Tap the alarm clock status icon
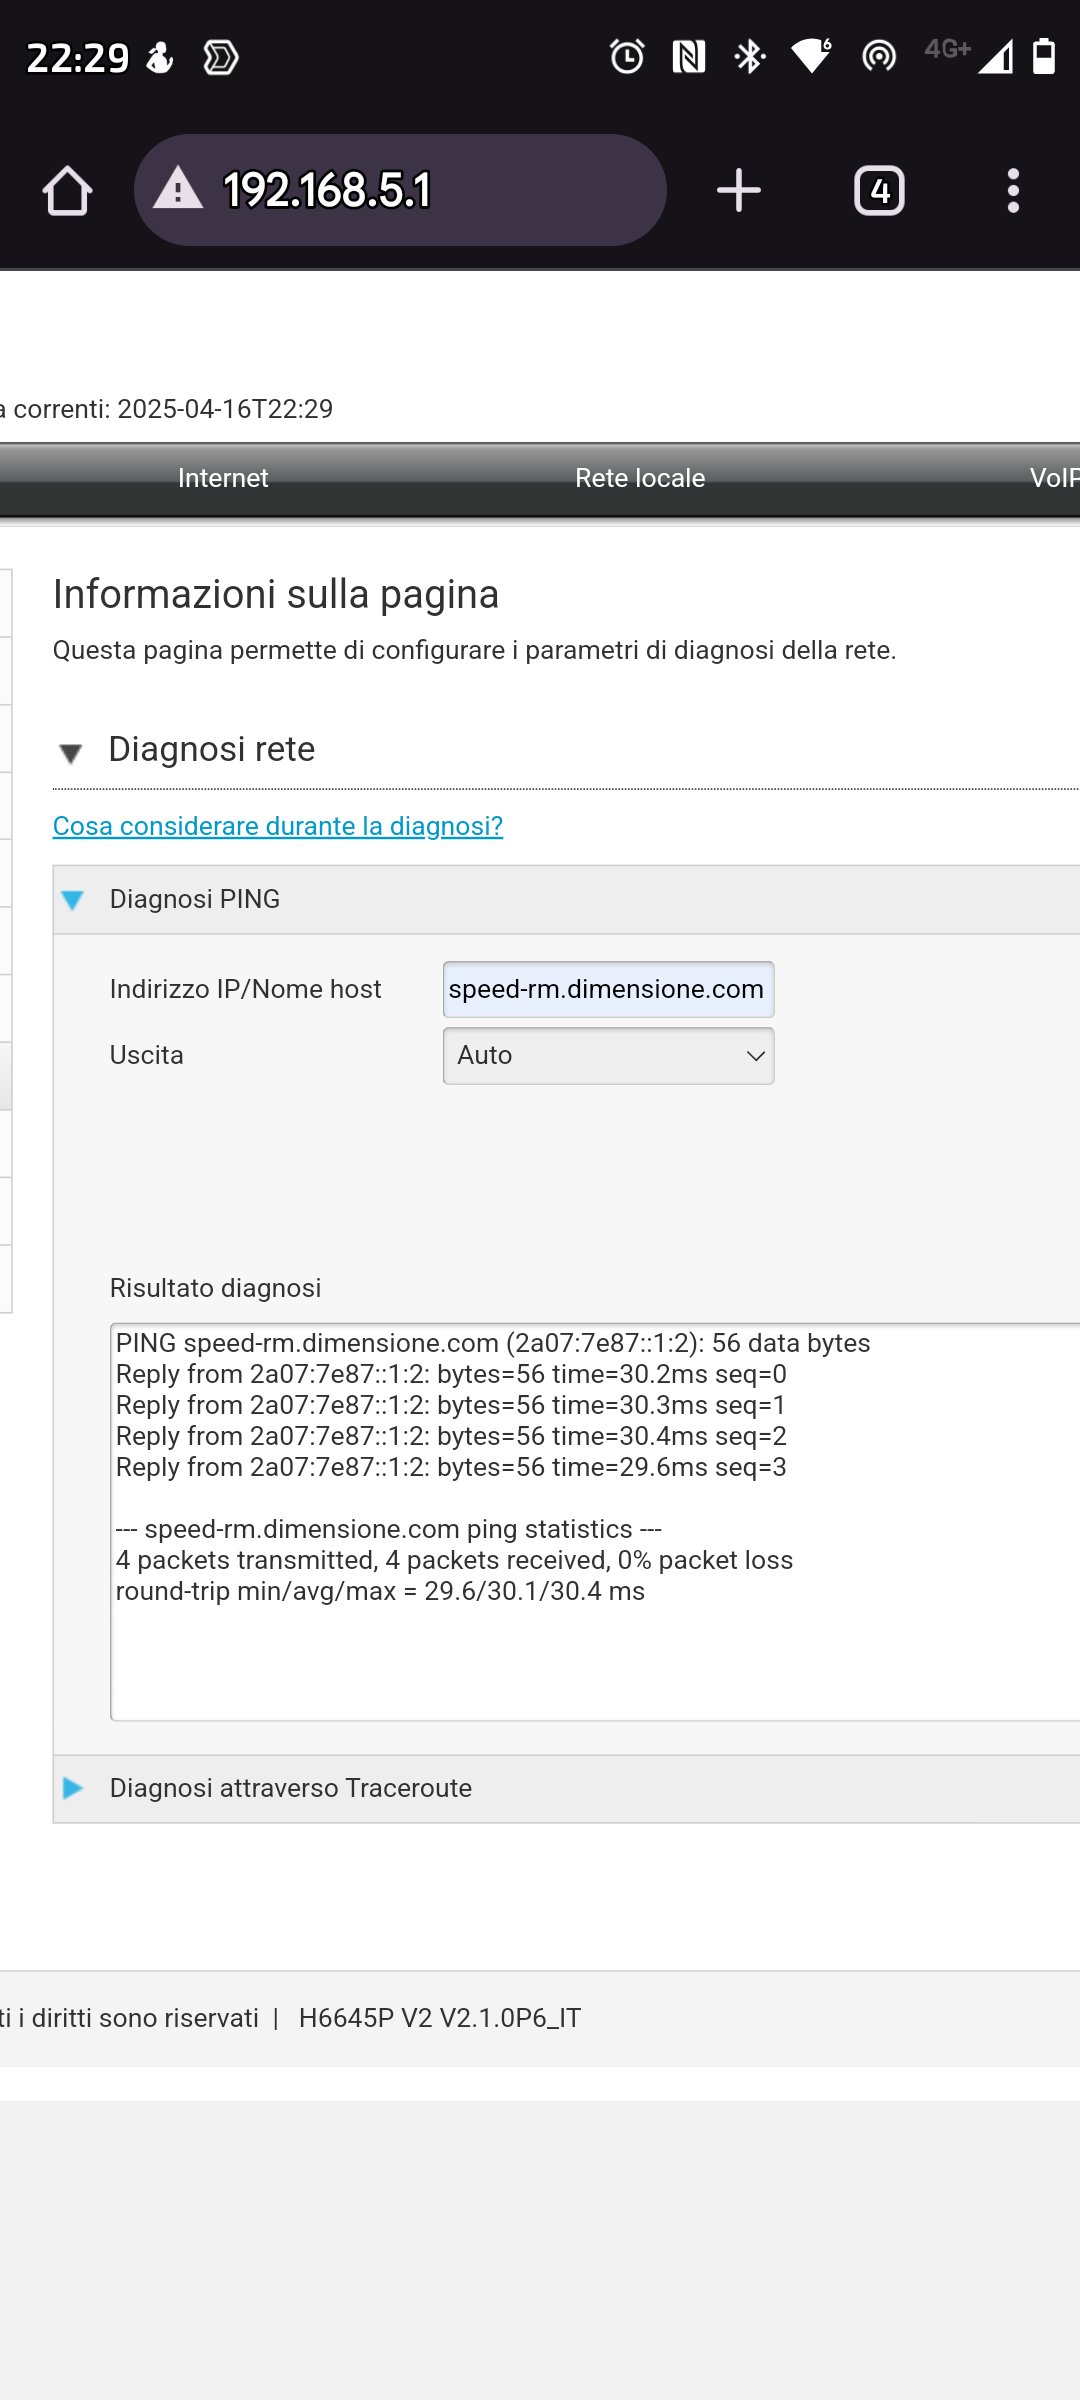 click(x=627, y=57)
